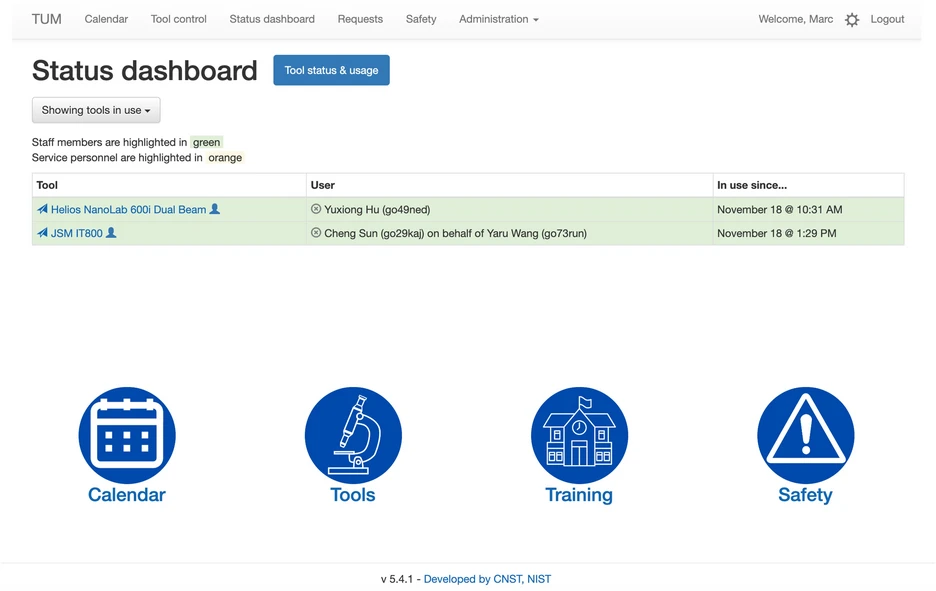936x591 pixels.
Task: Expand the Showing tools in use dropdown
Action: (96, 110)
